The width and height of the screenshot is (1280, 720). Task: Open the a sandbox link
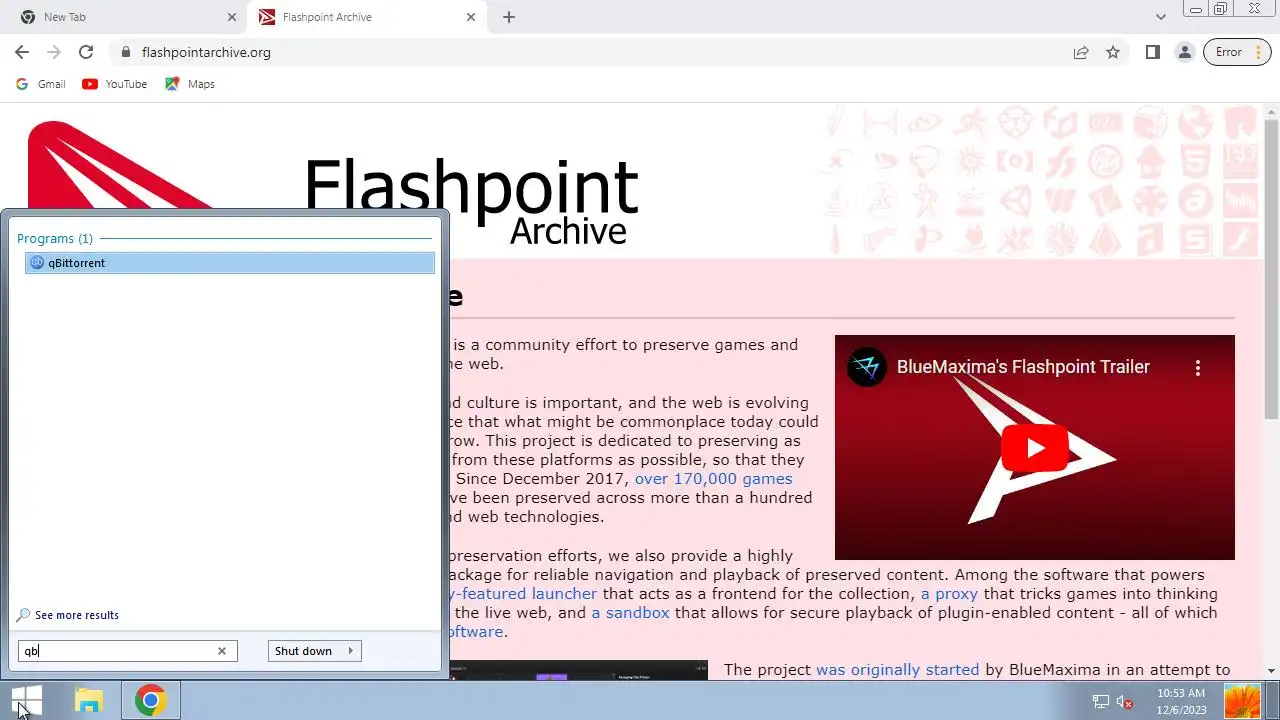click(630, 613)
